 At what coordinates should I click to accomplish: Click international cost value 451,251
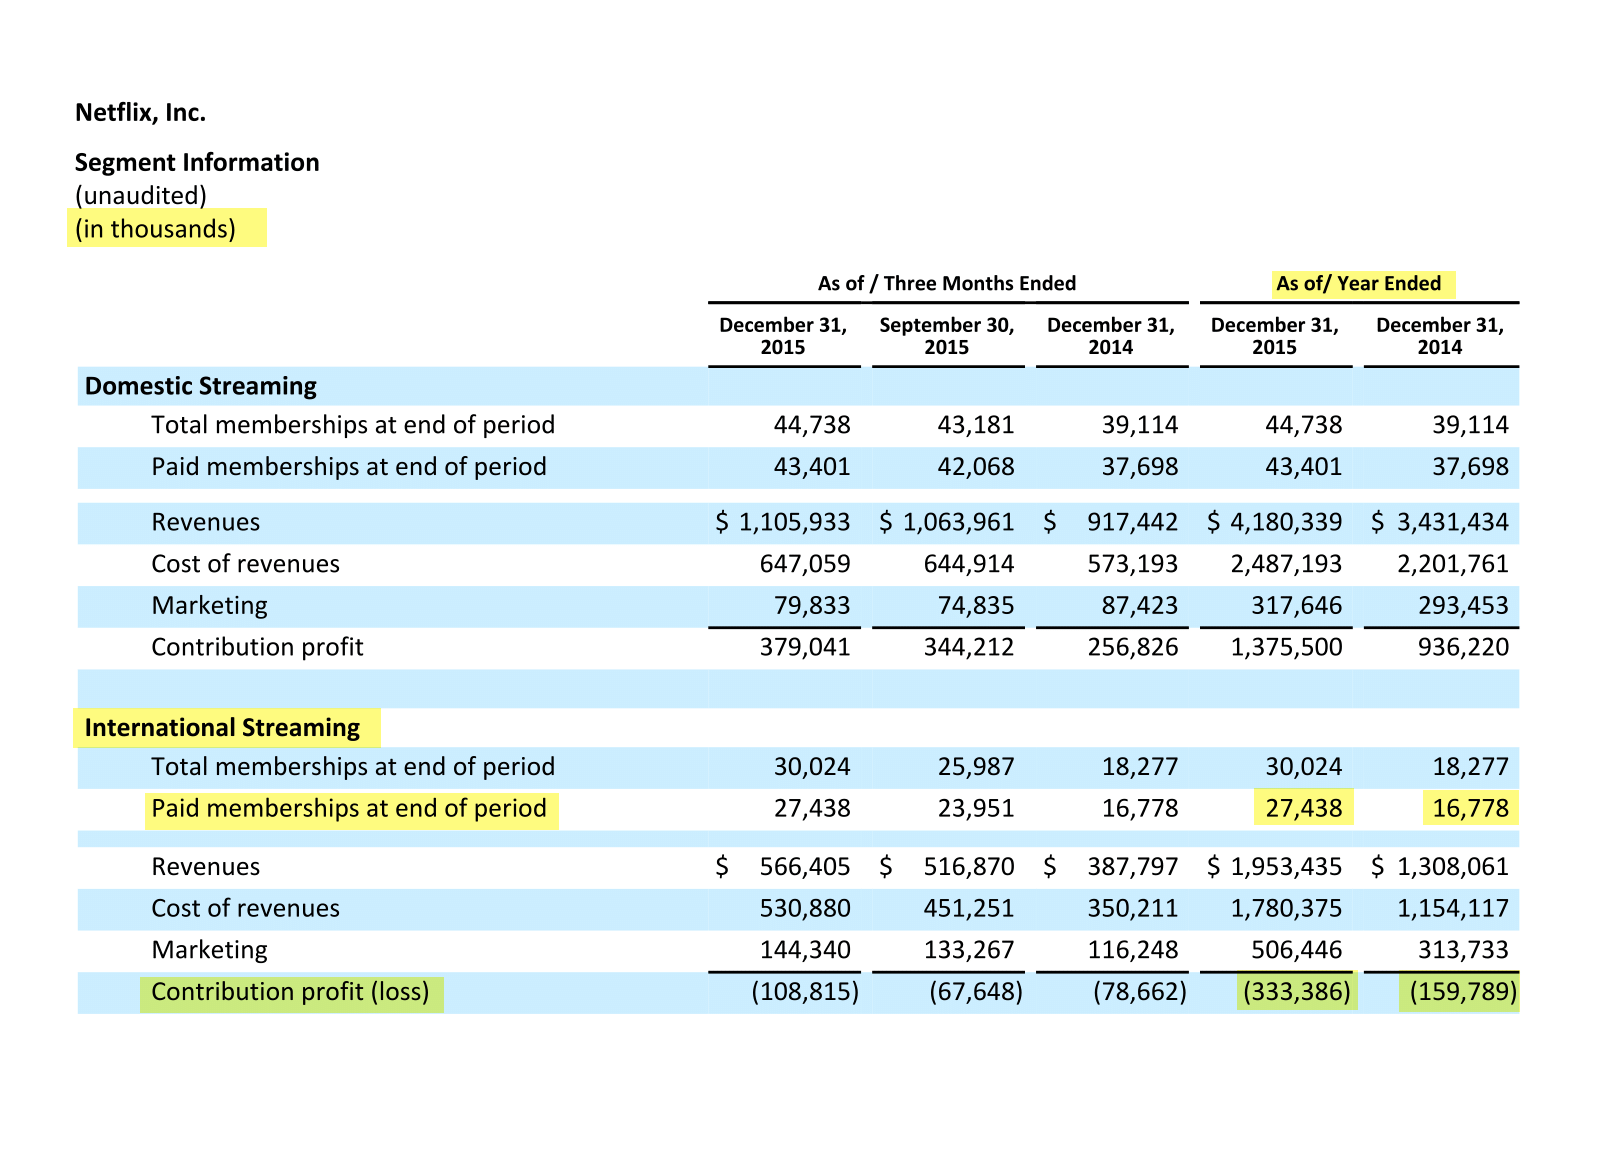pyautogui.click(x=969, y=909)
